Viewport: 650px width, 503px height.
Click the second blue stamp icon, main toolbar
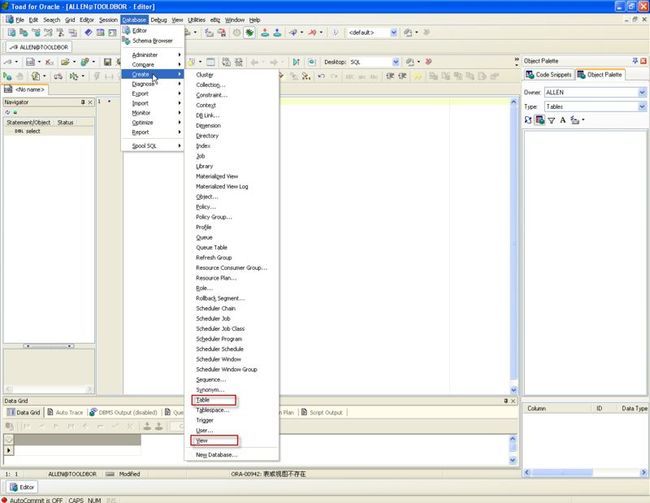[x=277, y=32]
